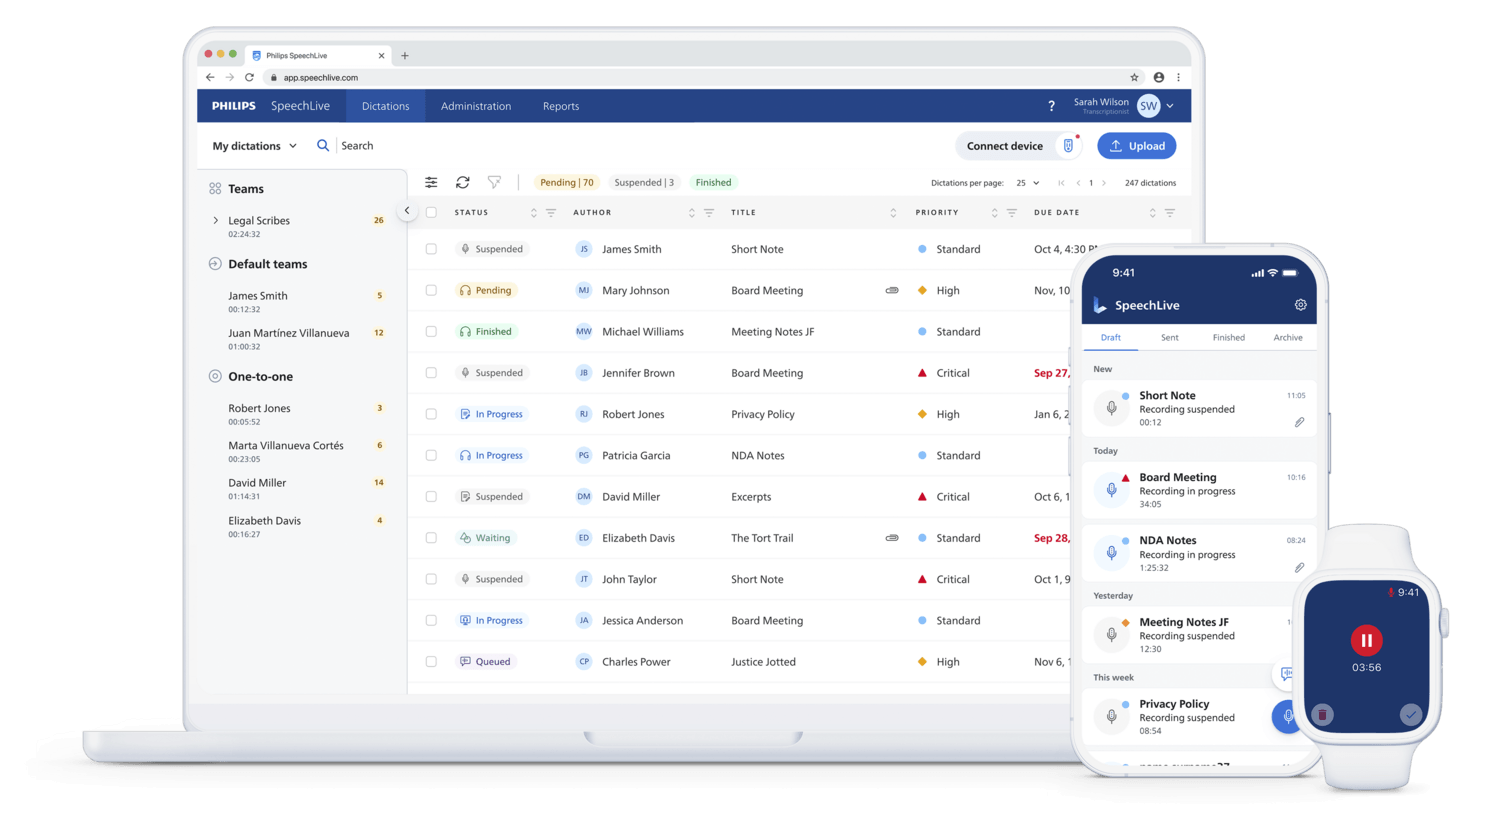This screenshot has width=1500, height=818.
Task: Click the Upload button
Action: 1137,146
